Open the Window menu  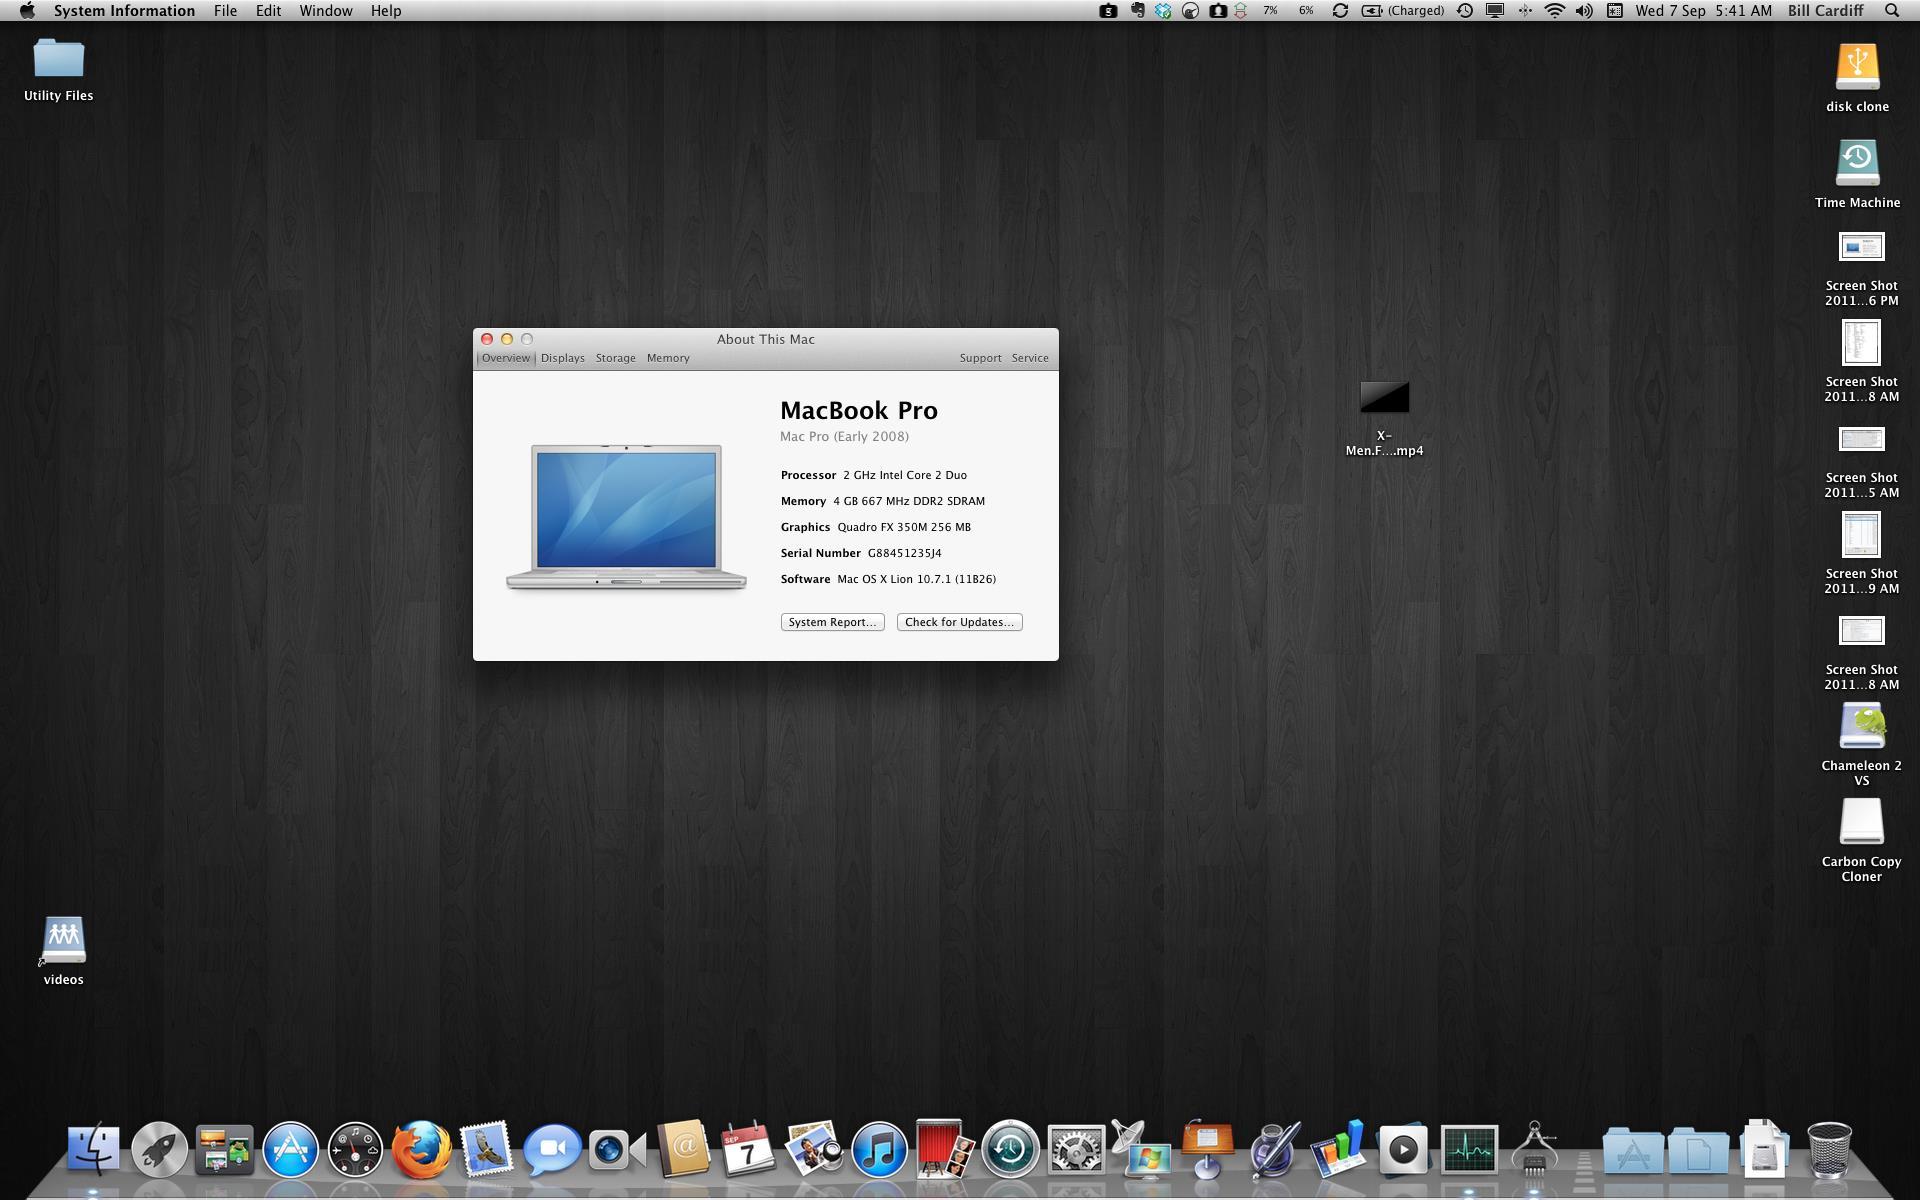(x=325, y=11)
